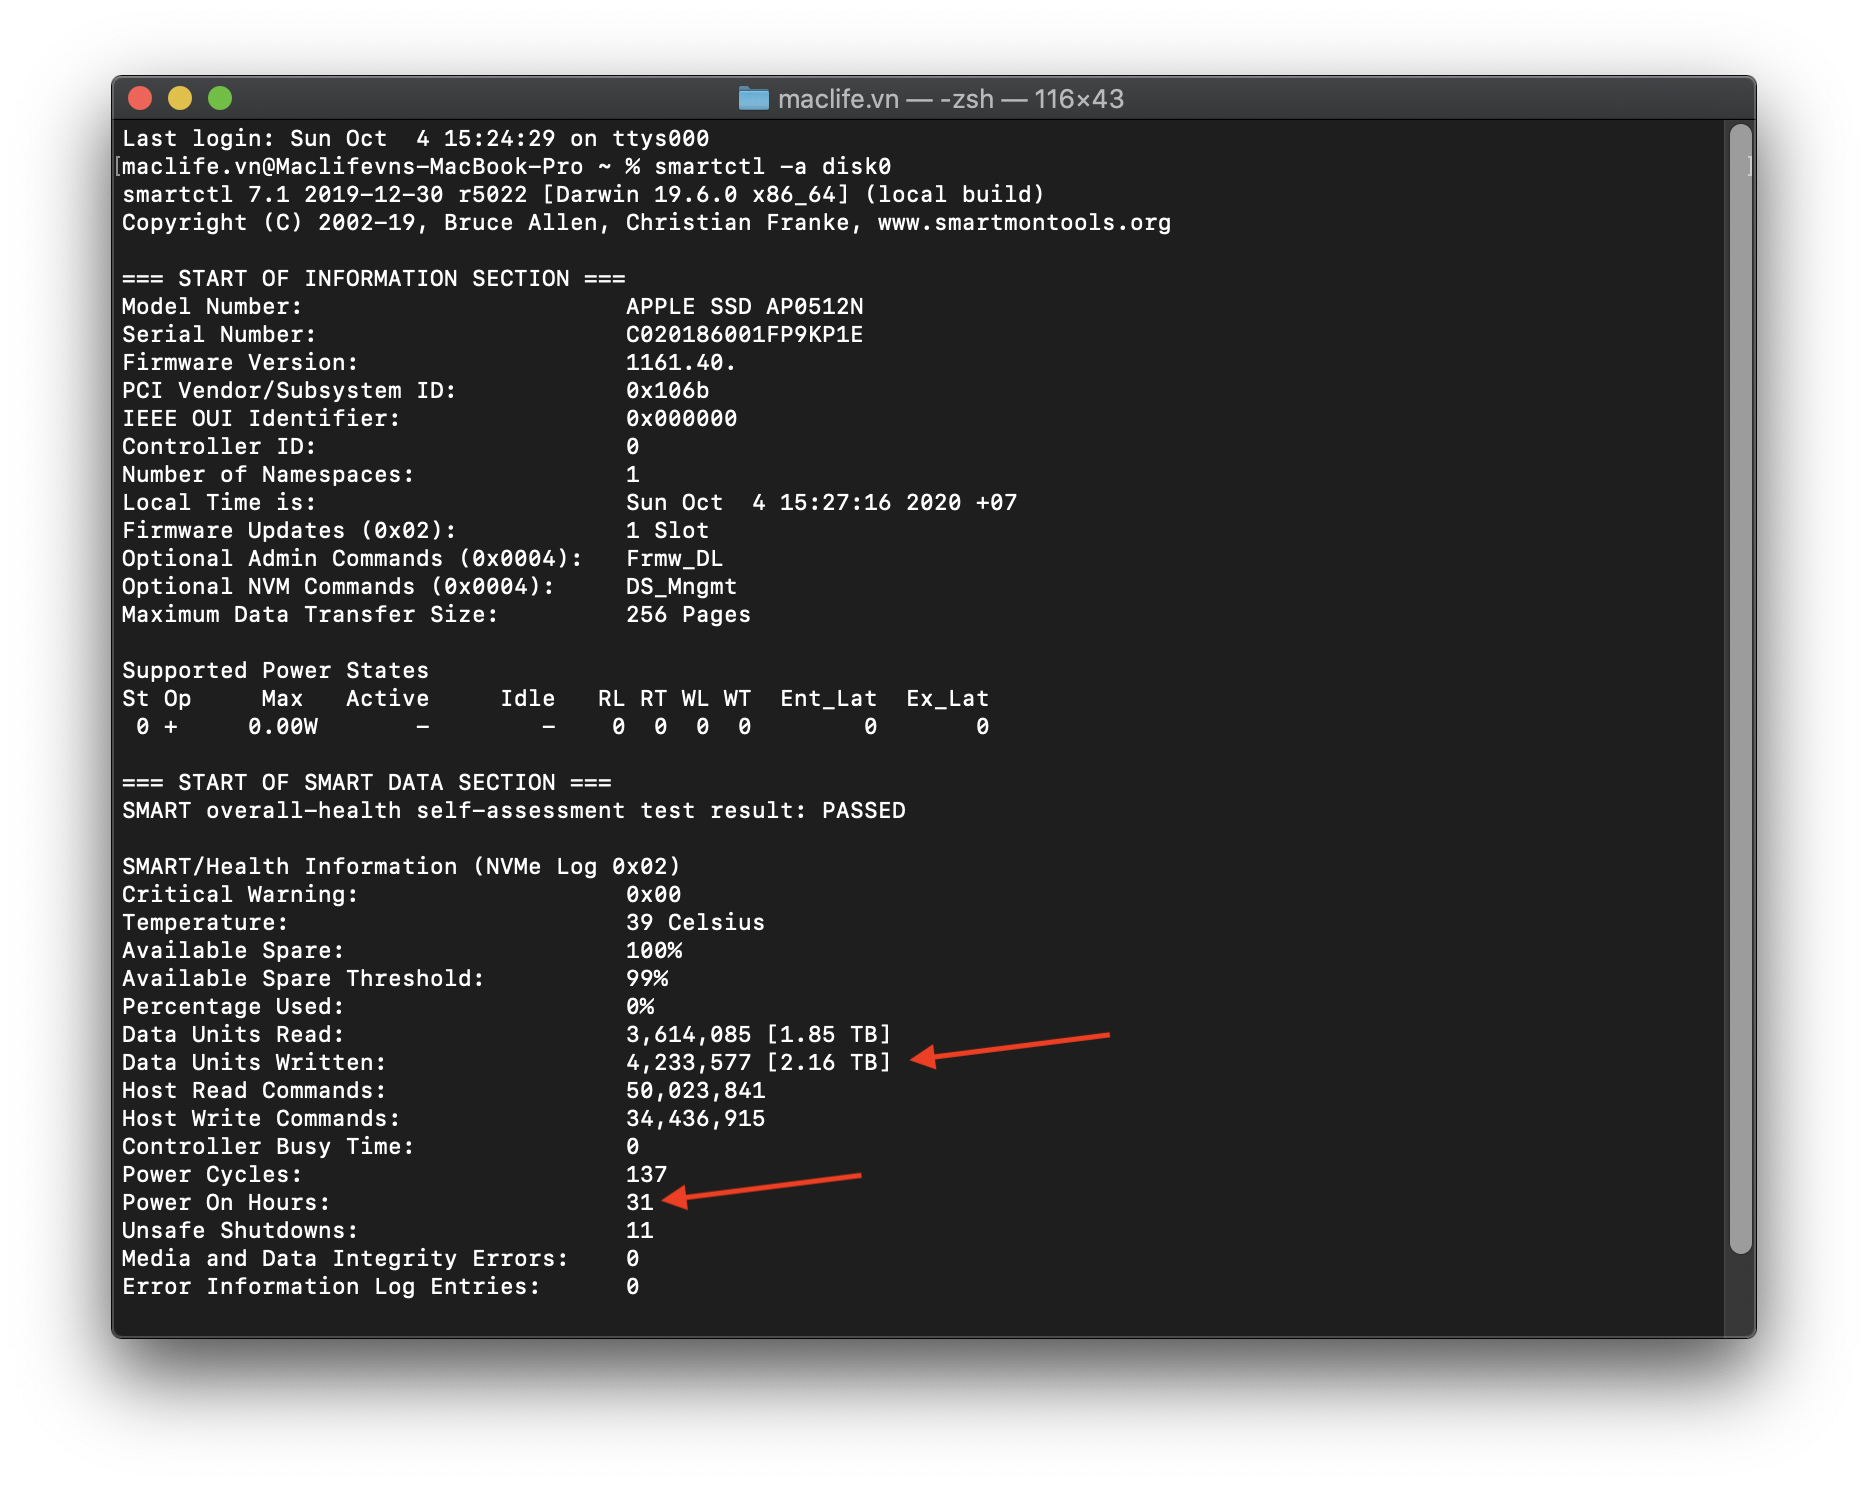The image size is (1868, 1486).
Task: Click the folder proxy icon in title bar
Action: [x=753, y=98]
